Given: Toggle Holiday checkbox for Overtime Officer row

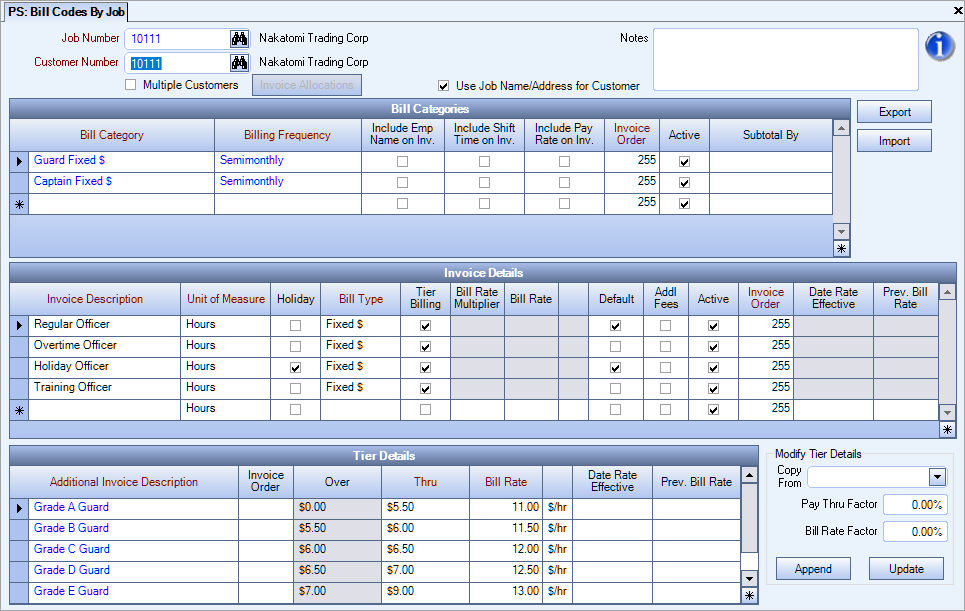Looking at the screenshot, I should (295, 346).
